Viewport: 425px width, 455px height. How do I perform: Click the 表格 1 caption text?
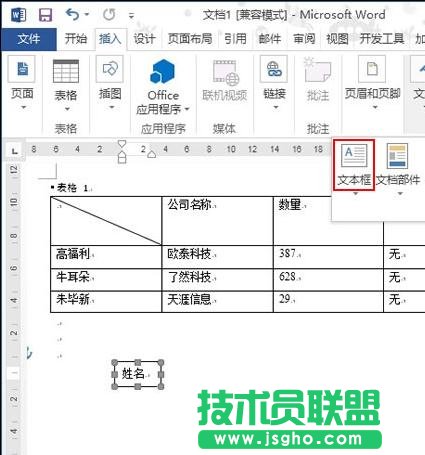coord(72,188)
